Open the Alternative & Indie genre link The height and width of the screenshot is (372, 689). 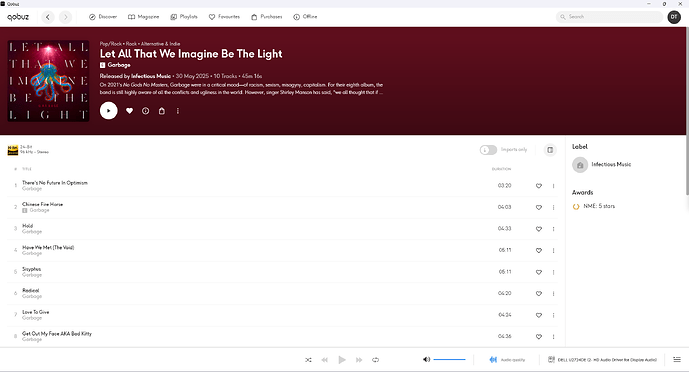(160, 44)
